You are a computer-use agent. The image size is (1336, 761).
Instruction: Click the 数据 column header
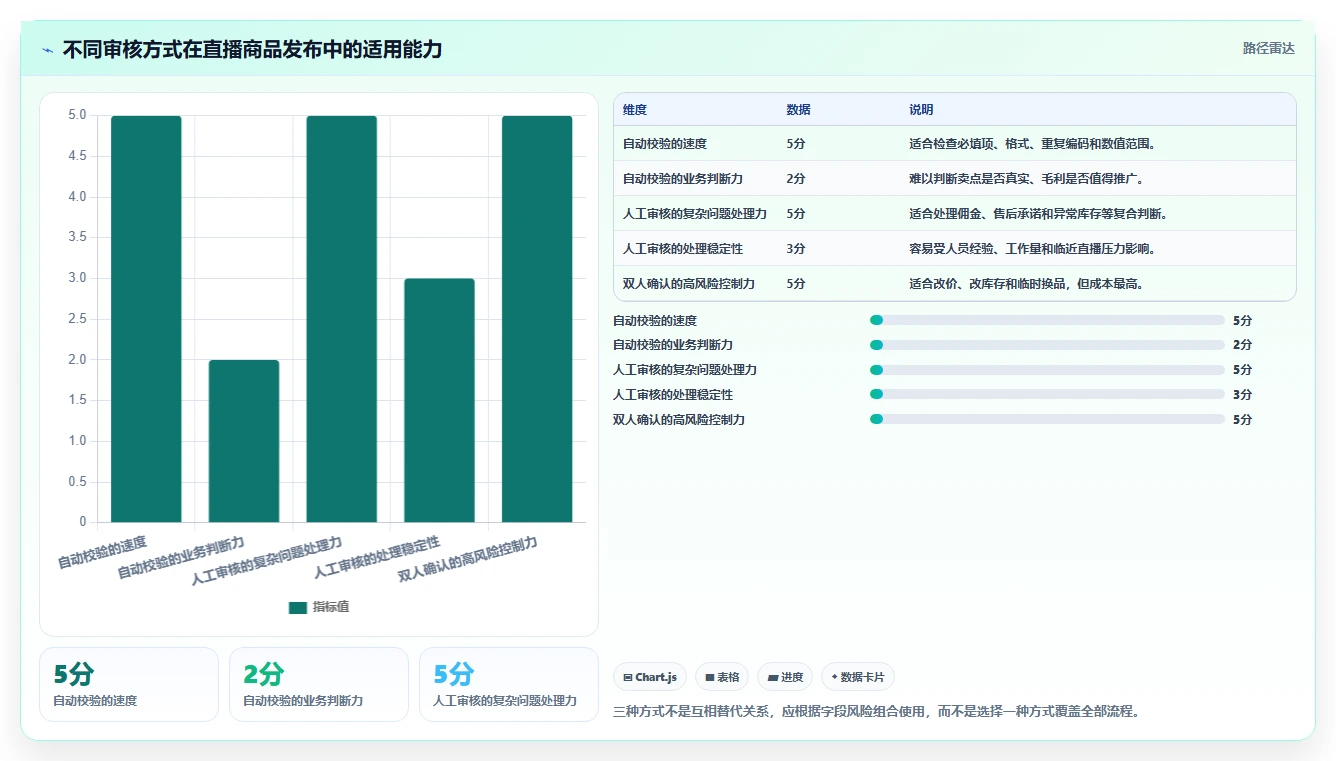pos(798,110)
